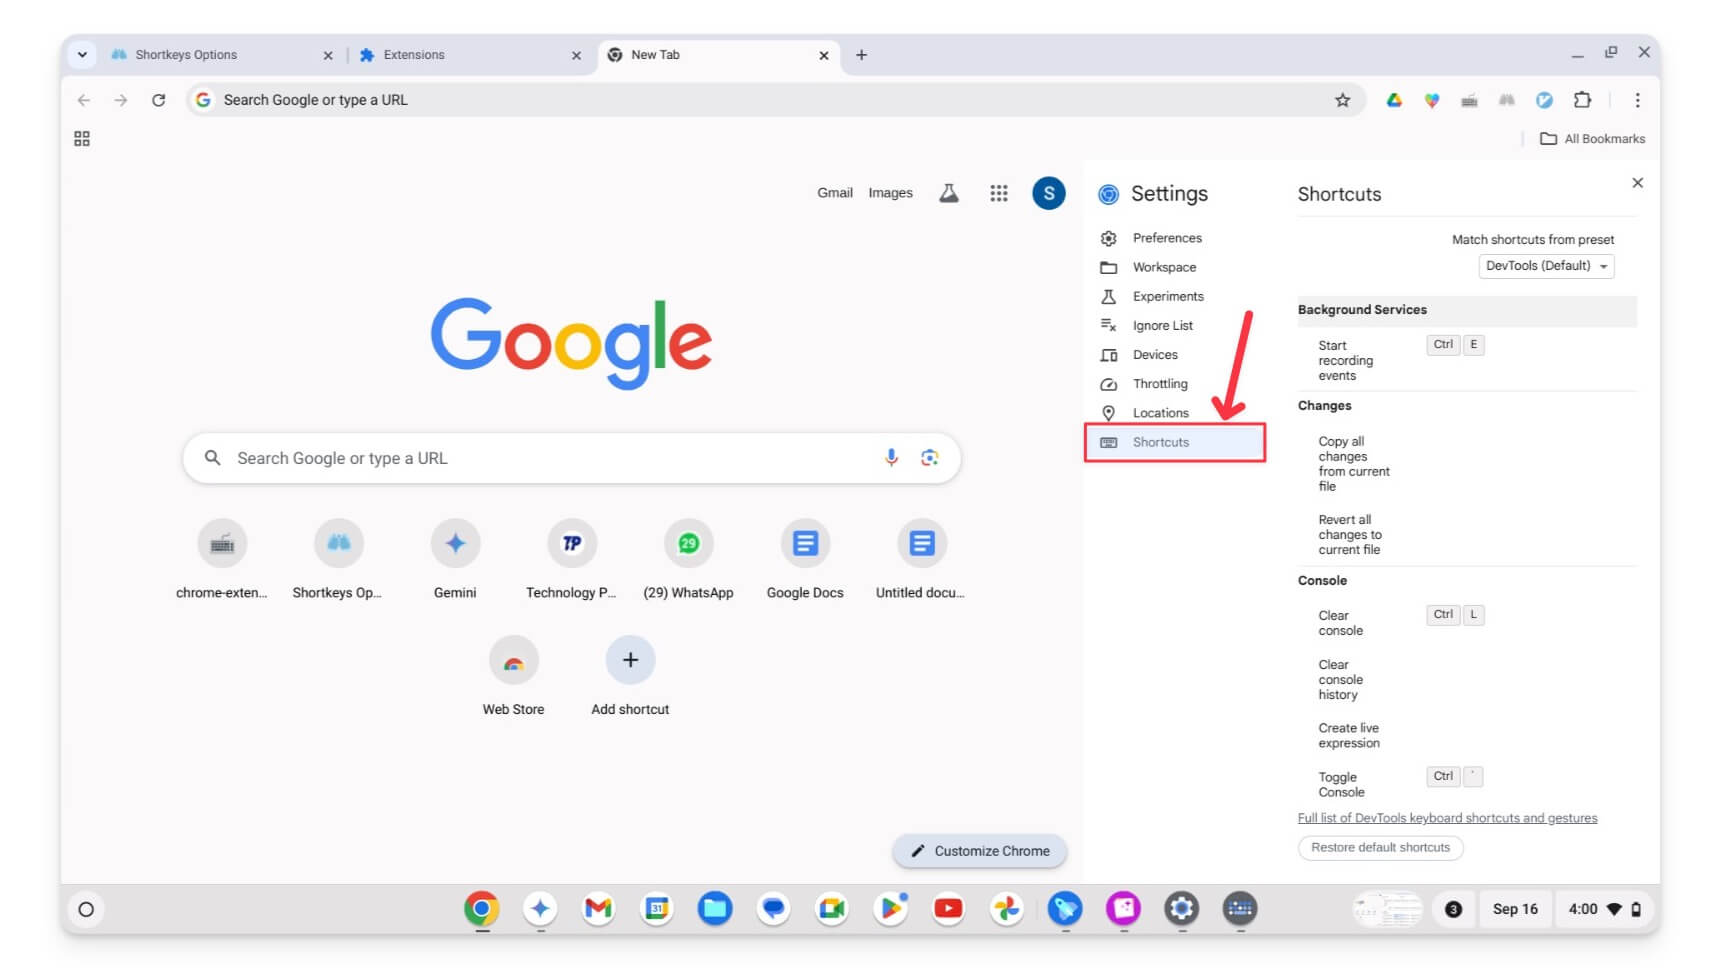
Task: Open Untitled docu... shortcut tile
Action: pyautogui.click(x=921, y=558)
